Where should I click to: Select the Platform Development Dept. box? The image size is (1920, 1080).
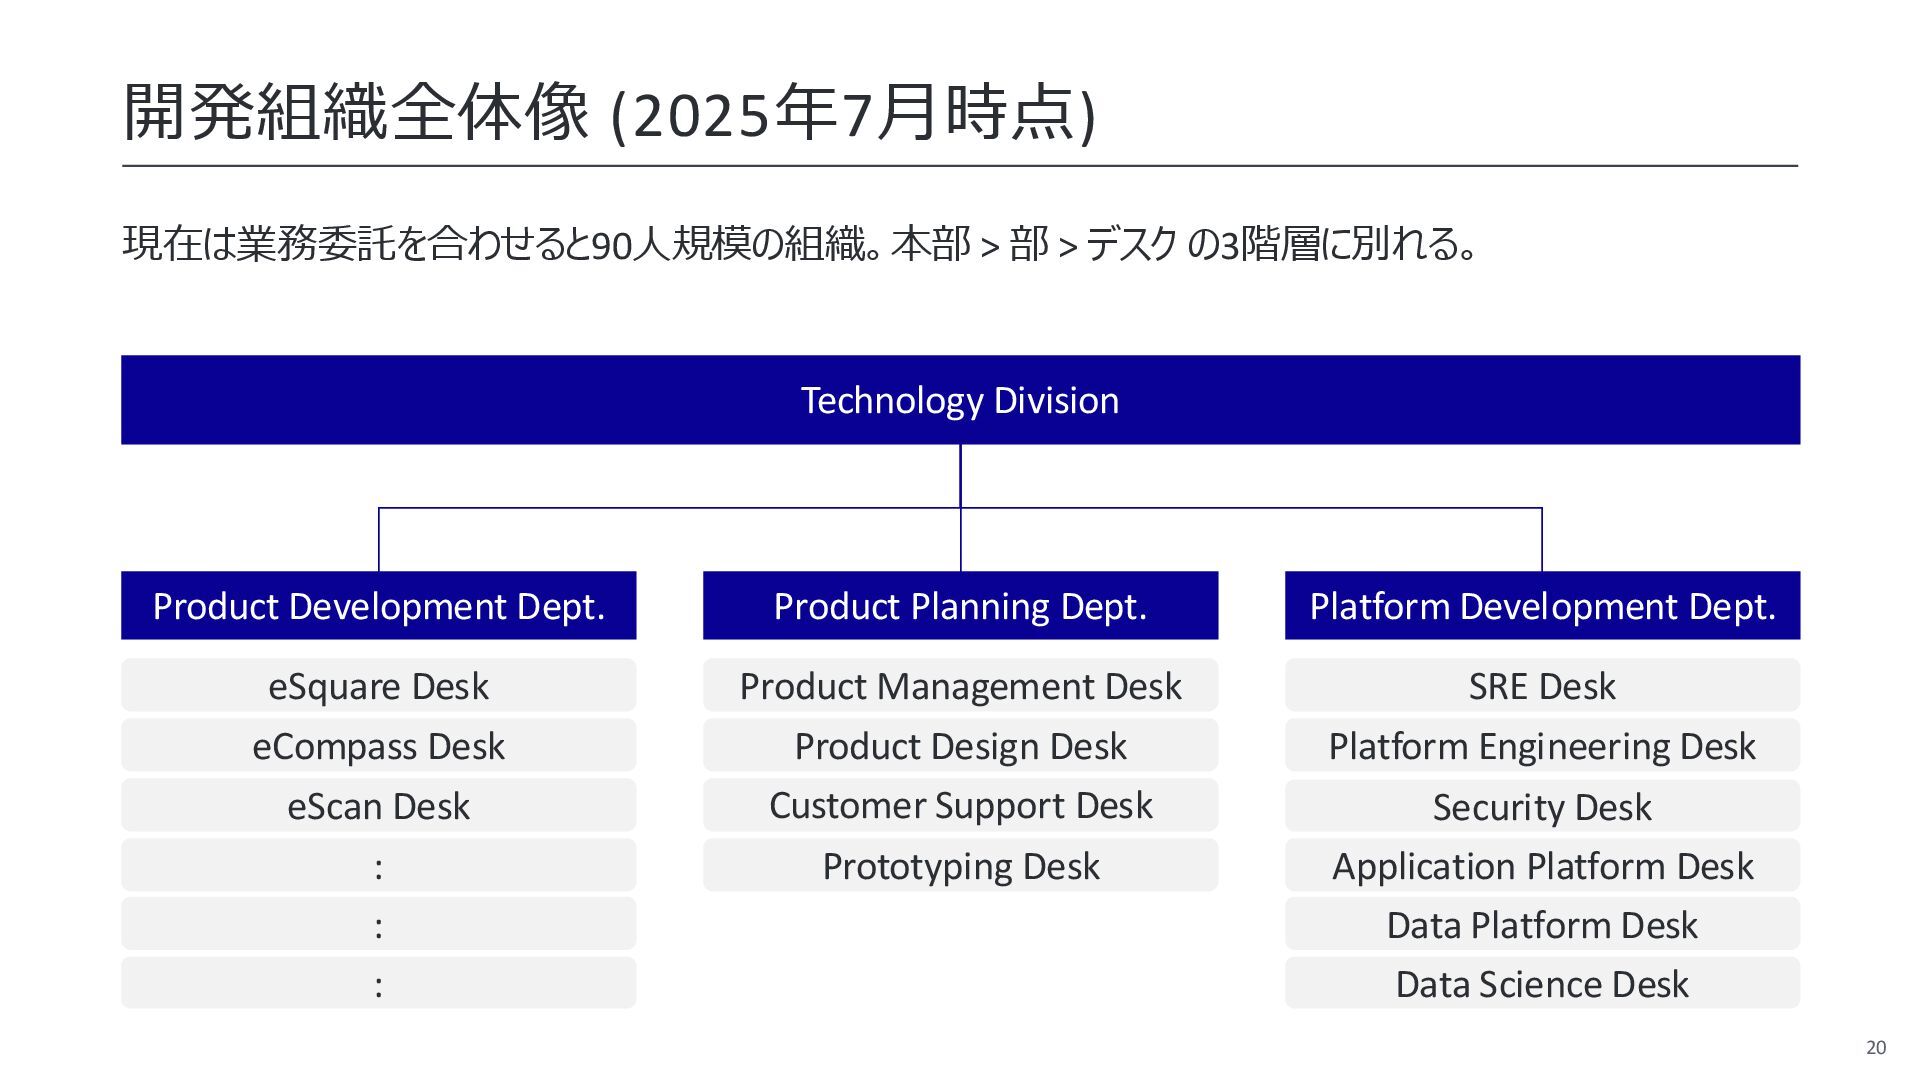(x=1542, y=605)
